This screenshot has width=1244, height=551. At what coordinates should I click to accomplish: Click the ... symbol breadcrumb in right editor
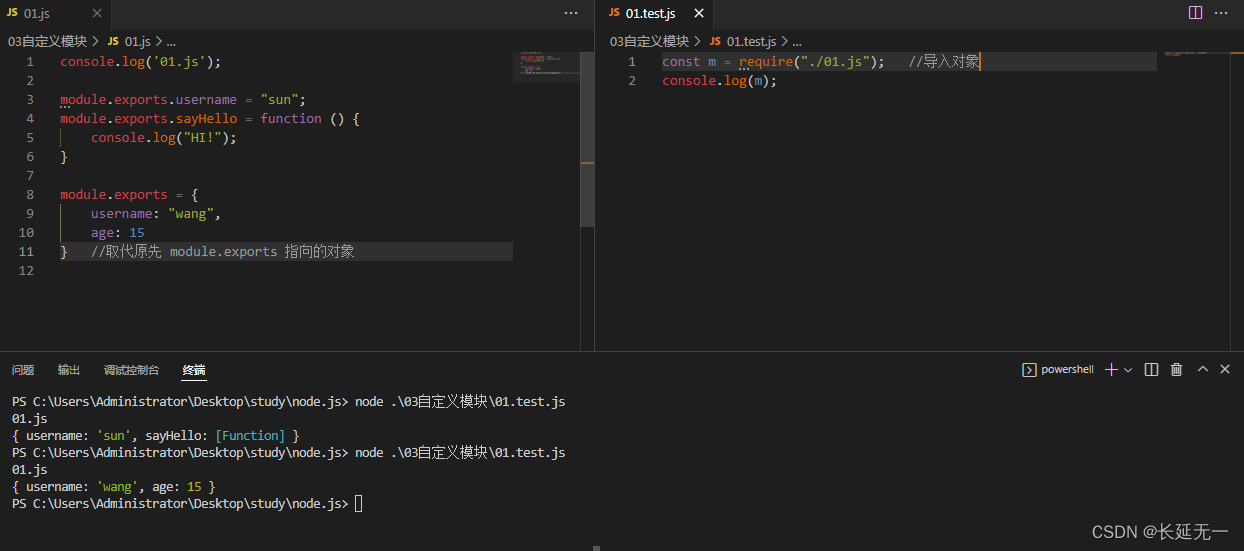(x=797, y=41)
